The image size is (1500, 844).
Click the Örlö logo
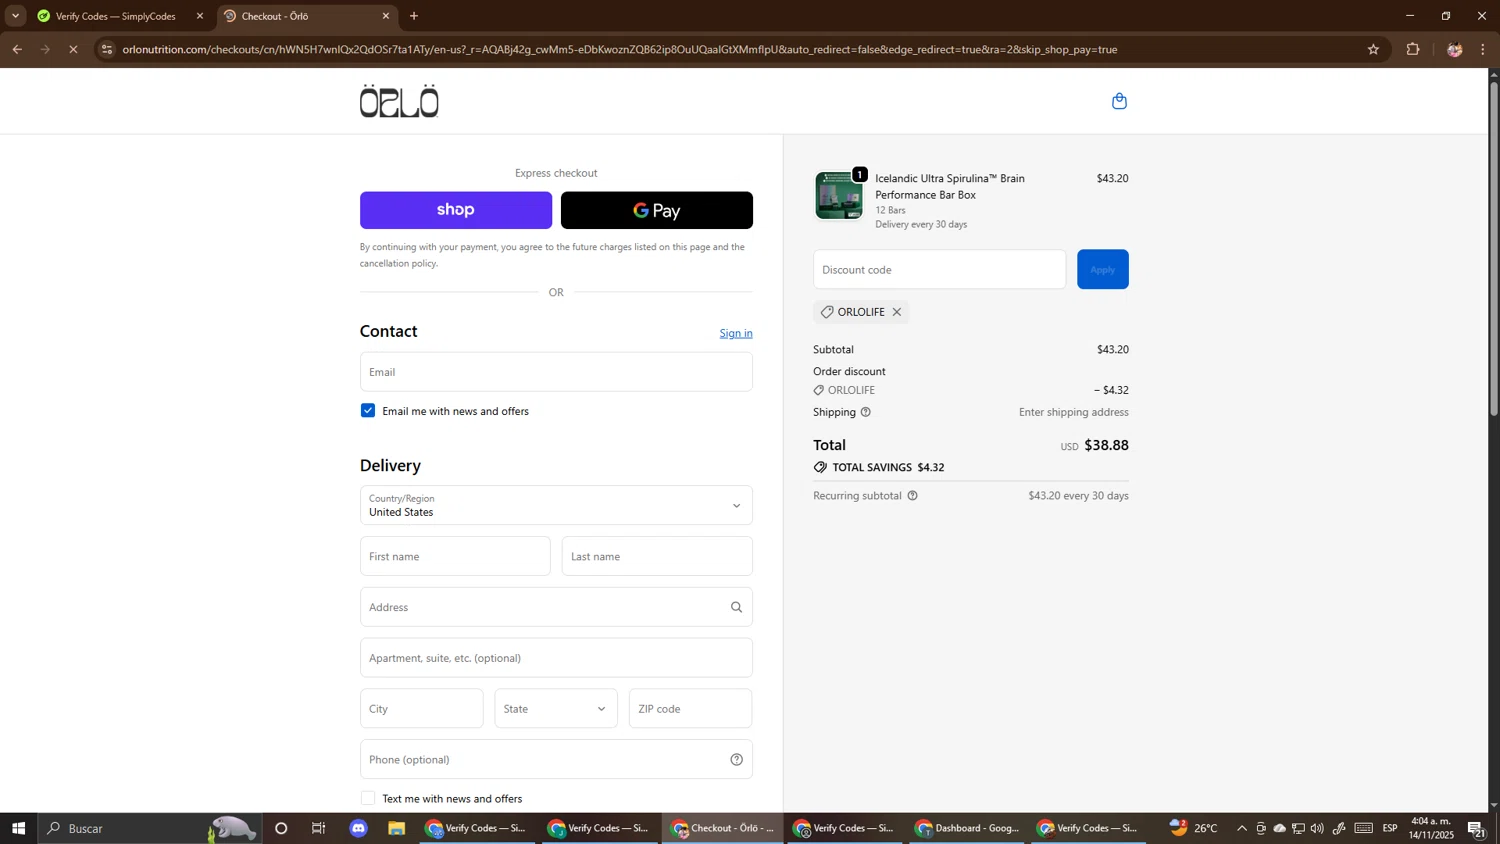399,101
